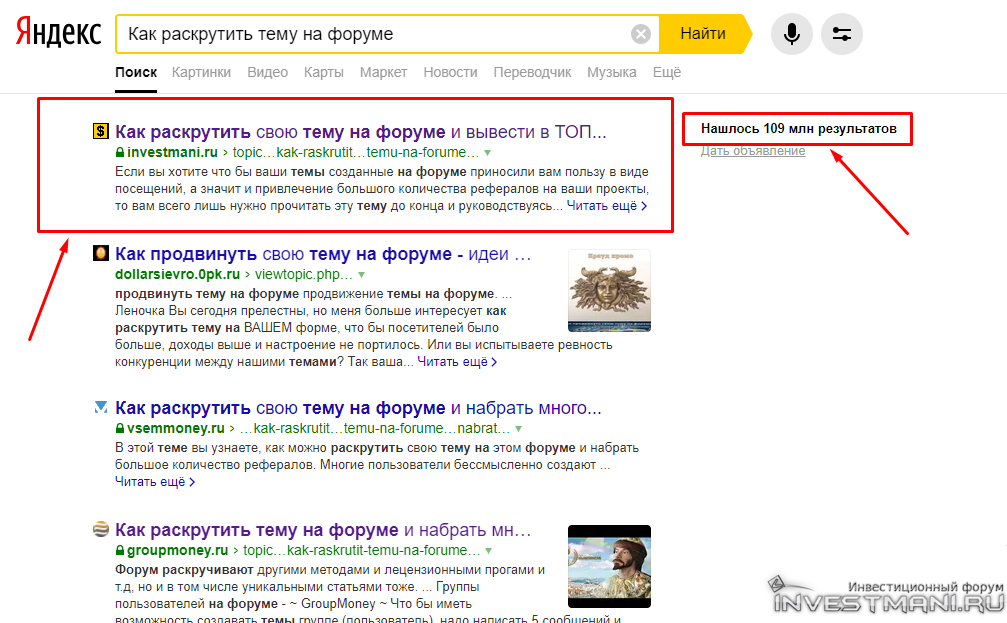Click the topic…kak-raskrutit path of investmani.ru

(356, 152)
